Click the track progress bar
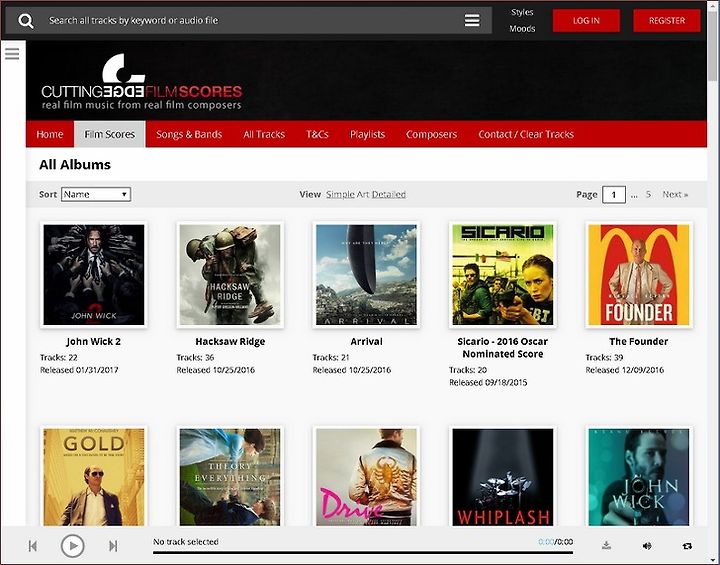This screenshot has width=720, height=565. [x=363, y=553]
